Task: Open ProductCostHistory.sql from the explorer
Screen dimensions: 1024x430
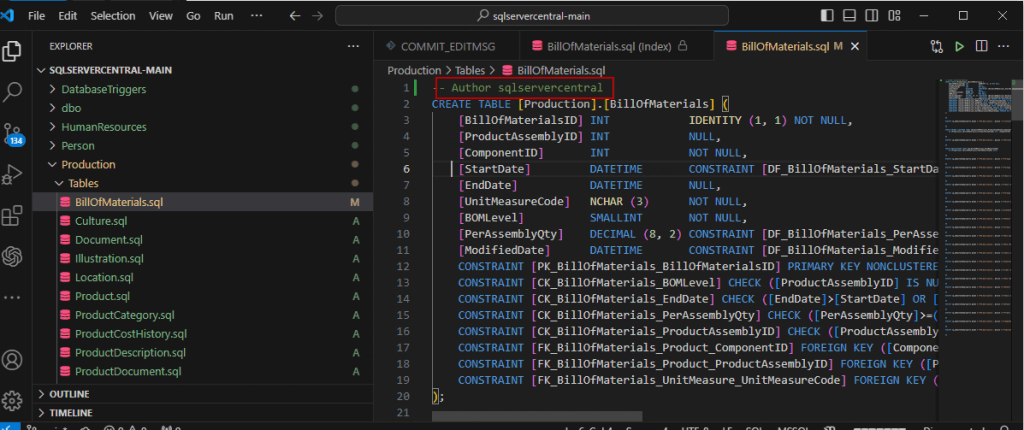Action: coord(130,334)
